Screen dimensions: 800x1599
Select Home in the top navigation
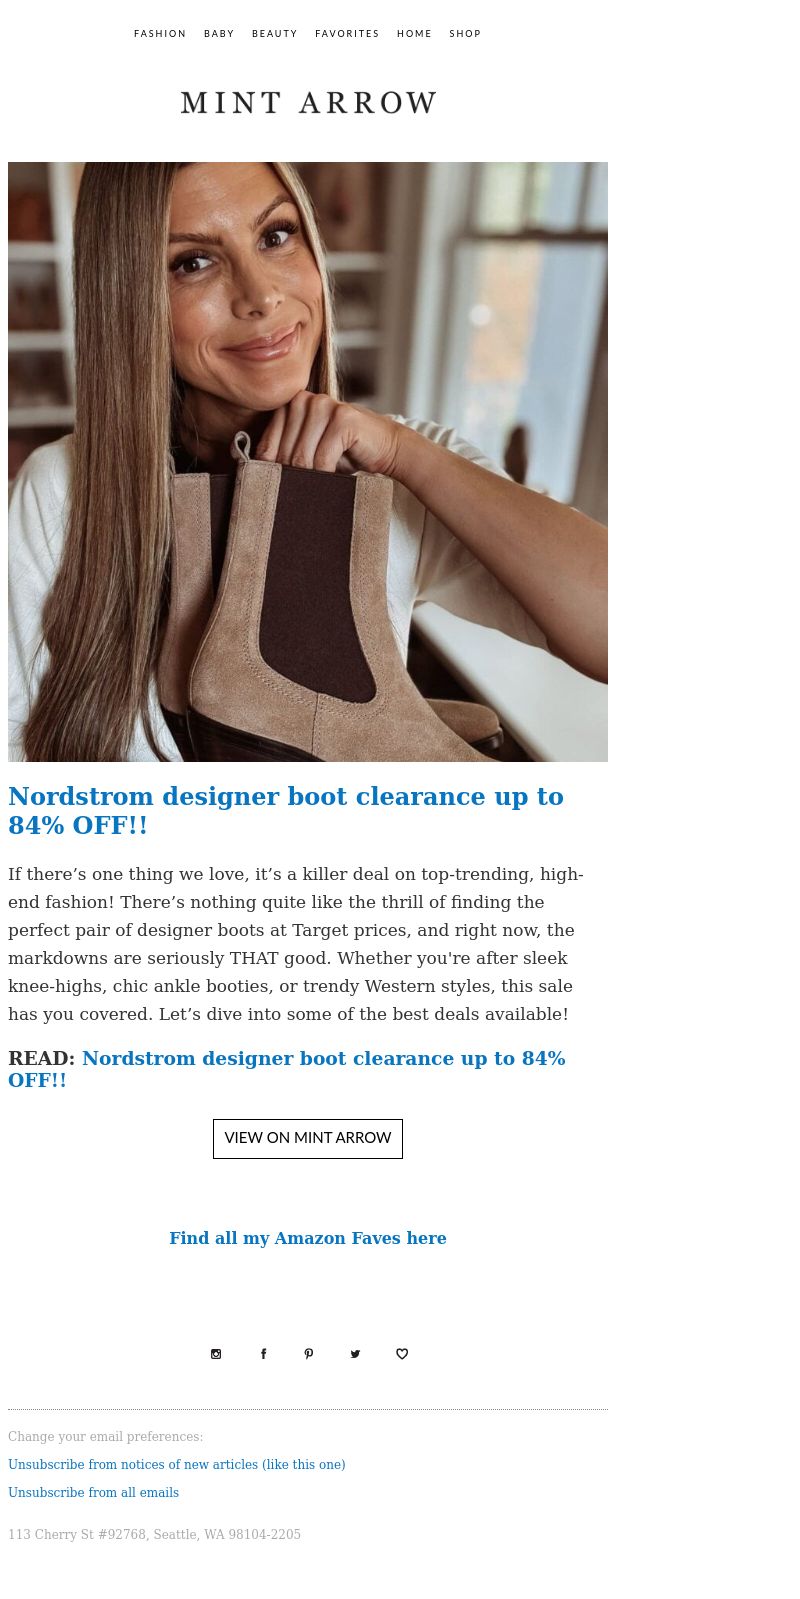click(x=414, y=34)
